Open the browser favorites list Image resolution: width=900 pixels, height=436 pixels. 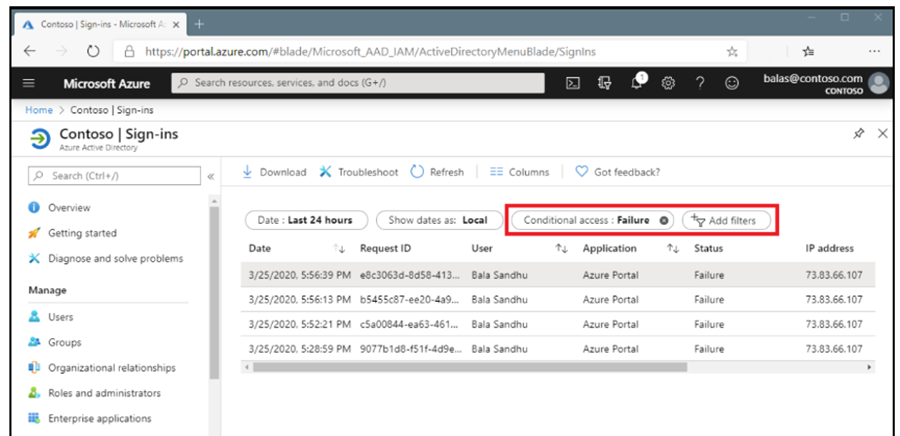click(x=809, y=52)
